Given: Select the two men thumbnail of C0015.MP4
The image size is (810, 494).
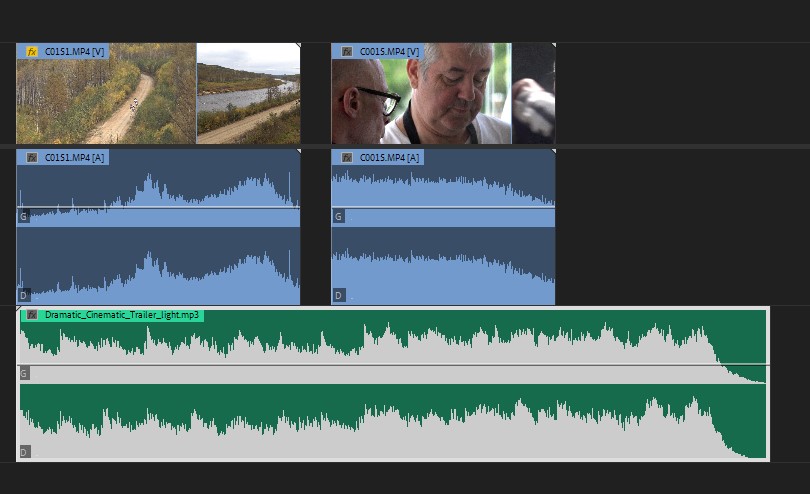Looking at the screenshot, I should (422, 94).
